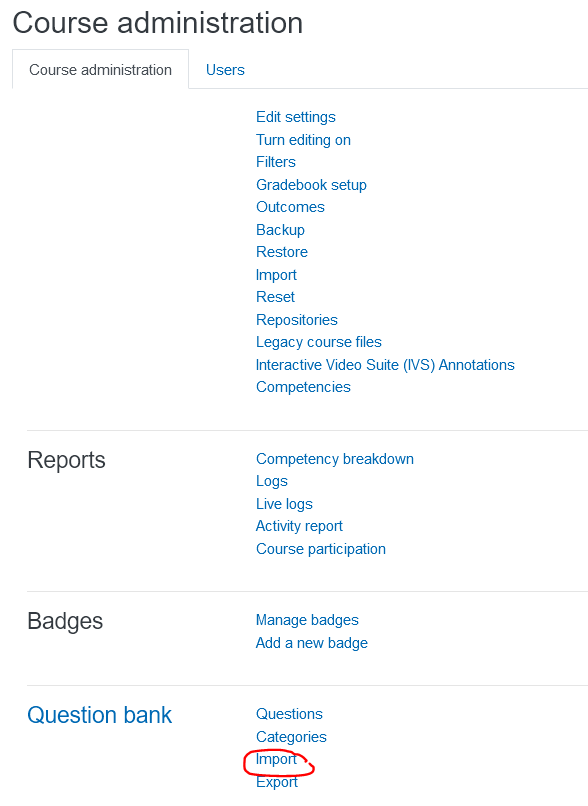
Task: Open Edit settings link
Action: (x=296, y=117)
